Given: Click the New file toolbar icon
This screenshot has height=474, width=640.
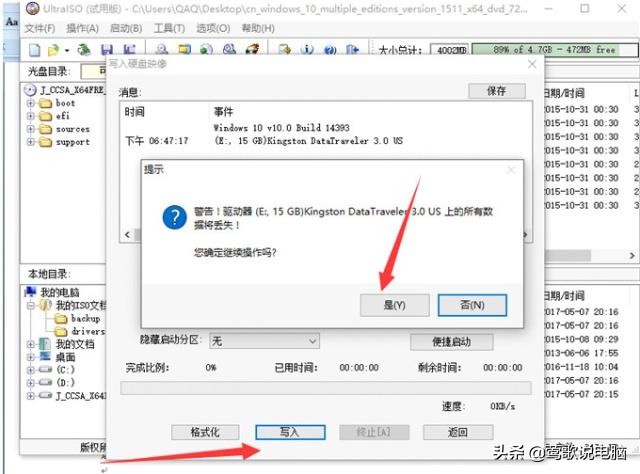Looking at the screenshot, I should (x=35, y=50).
